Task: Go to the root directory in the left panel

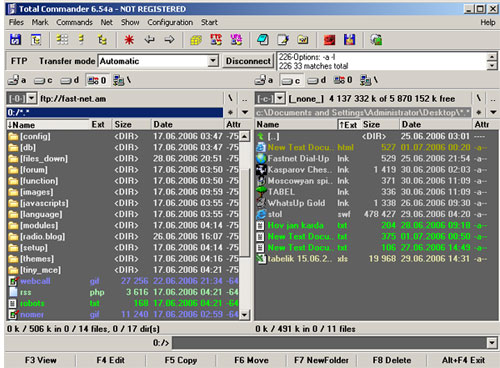Action: (x=230, y=99)
